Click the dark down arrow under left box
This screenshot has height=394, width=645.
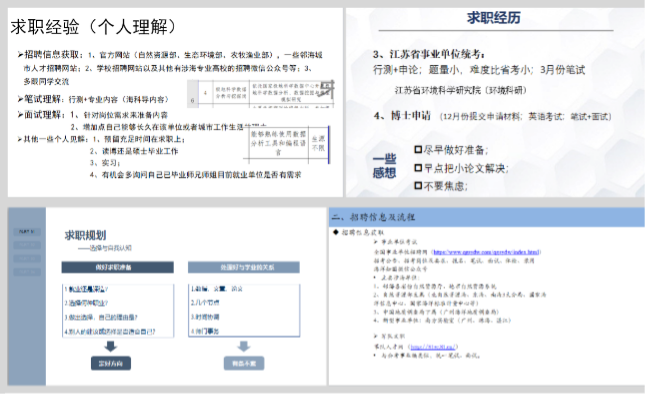coord(111,346)
